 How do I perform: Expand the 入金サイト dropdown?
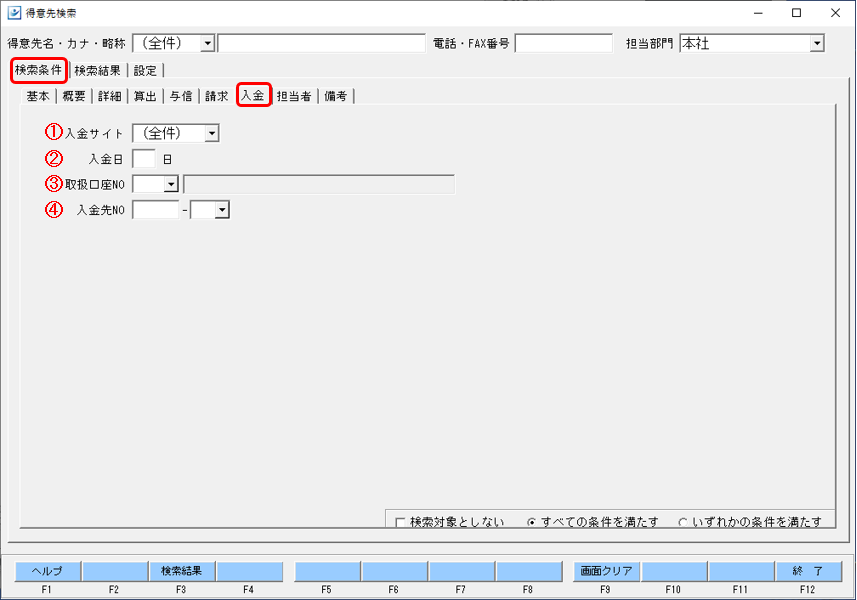click(212, 133)
